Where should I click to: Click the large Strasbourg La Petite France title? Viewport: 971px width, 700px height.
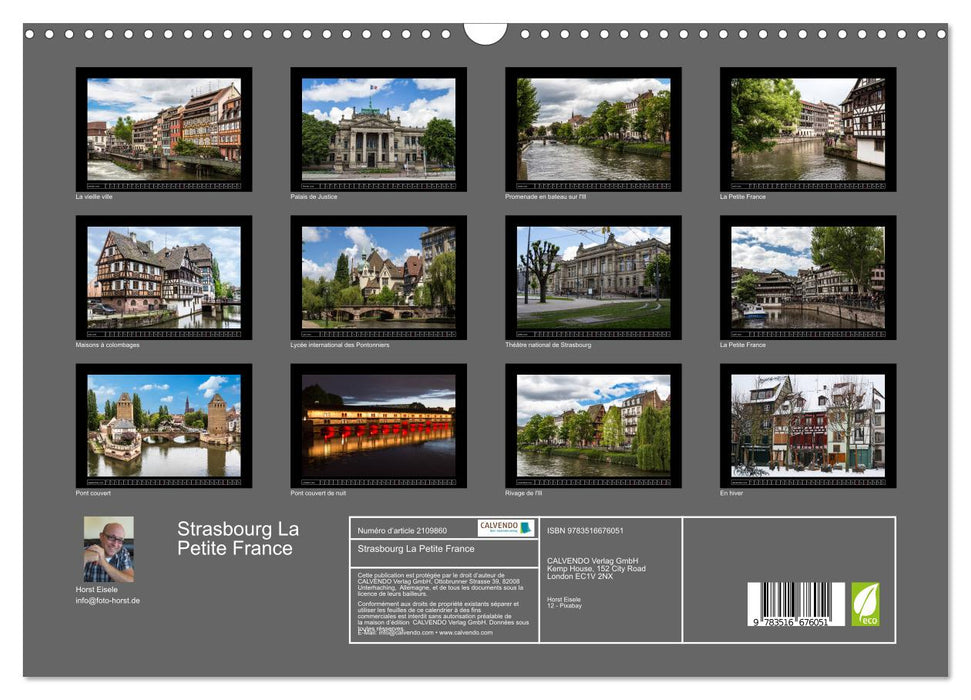coord(238,539)
